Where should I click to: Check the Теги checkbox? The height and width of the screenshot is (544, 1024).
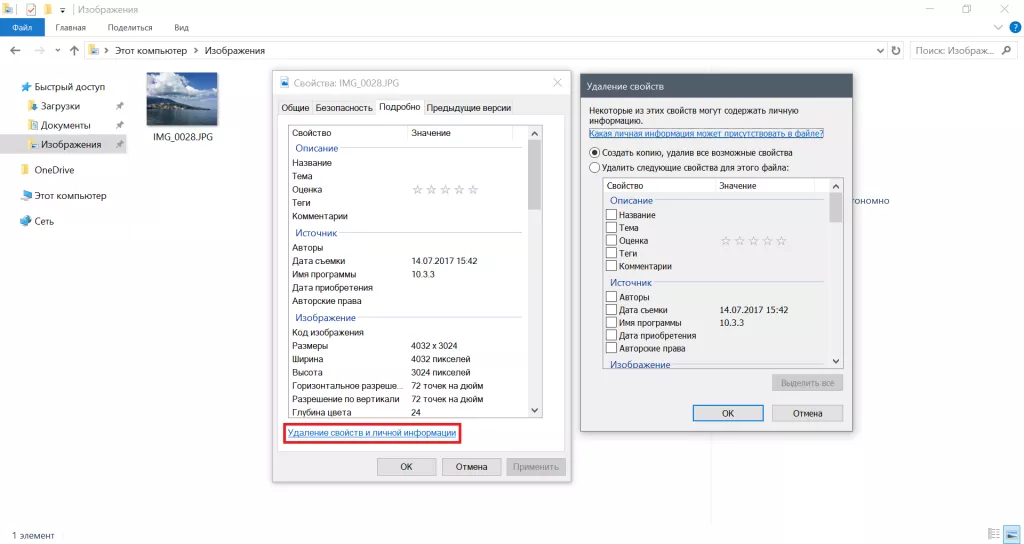point(611,253)
